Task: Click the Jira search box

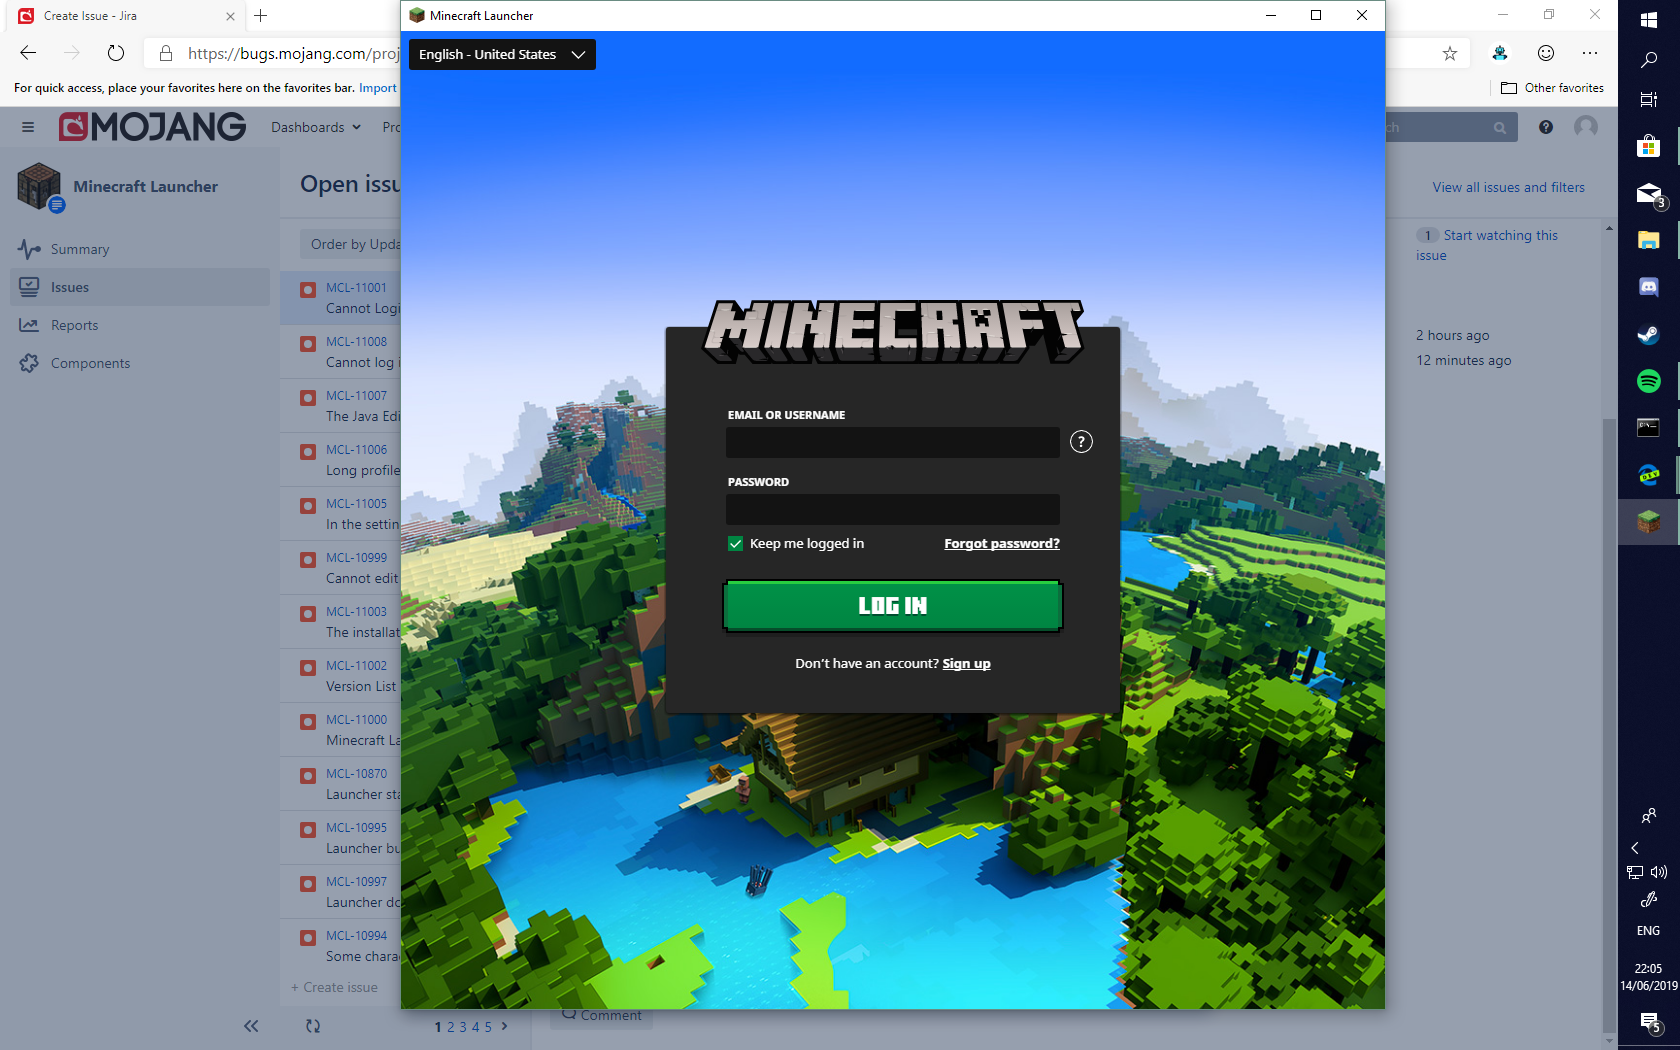Action: (1452, 127)
